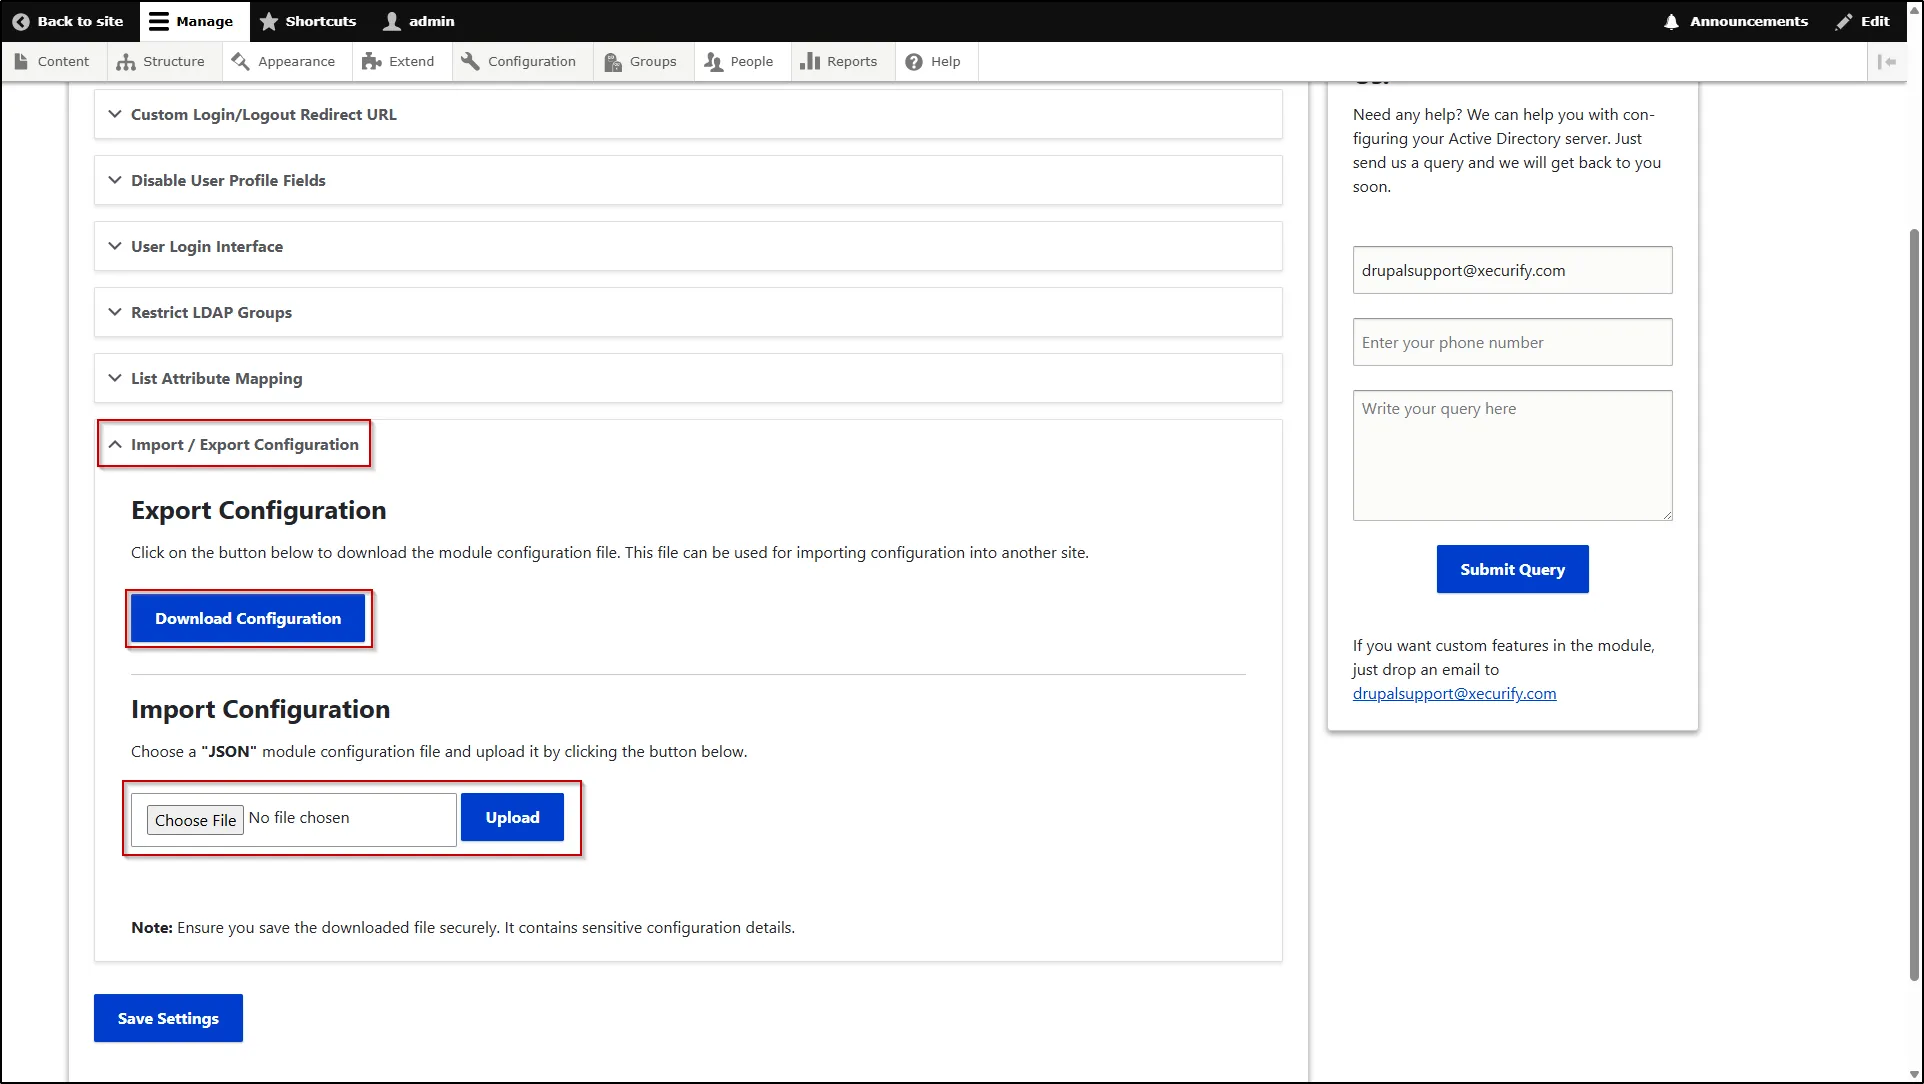The width and height of the screenshot is (1924, 1084).
Task: Open the Help section
Action: (934, 61)
